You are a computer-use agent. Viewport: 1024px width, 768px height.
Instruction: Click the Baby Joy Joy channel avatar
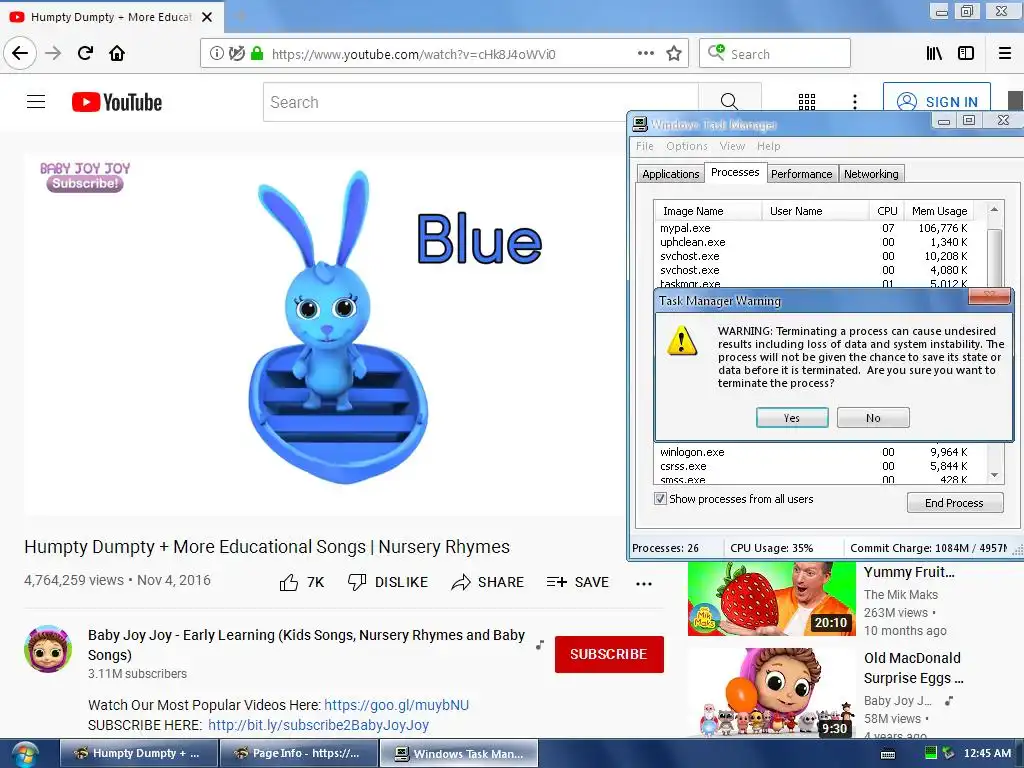click(x=48, y=648)
